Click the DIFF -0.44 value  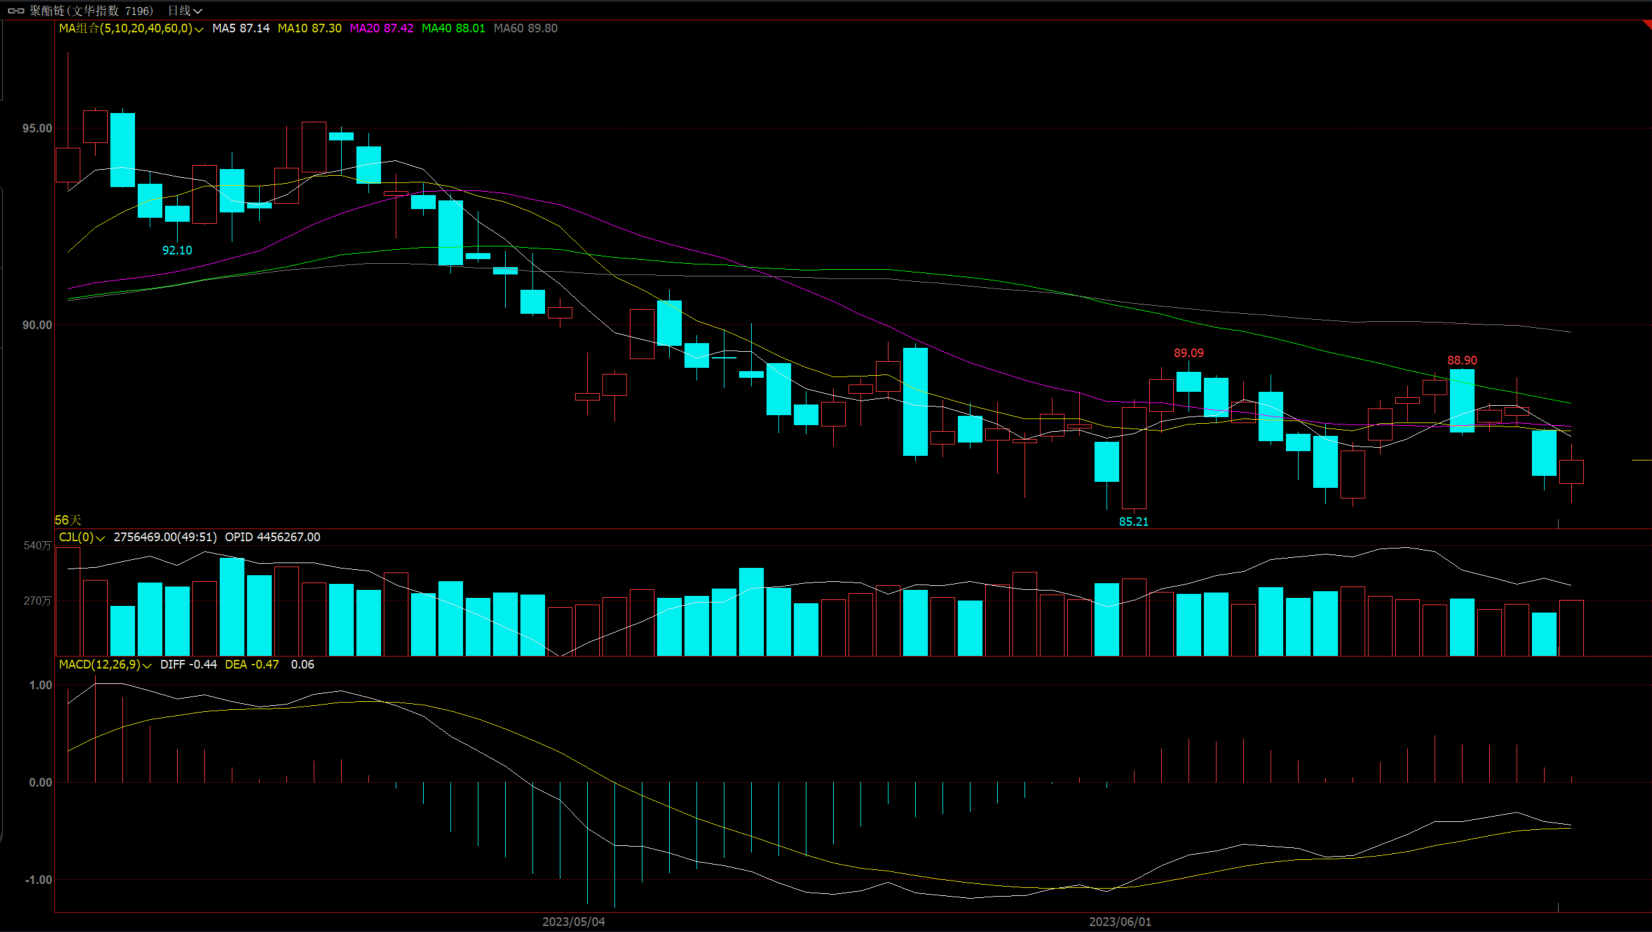[x=189, y=664]
